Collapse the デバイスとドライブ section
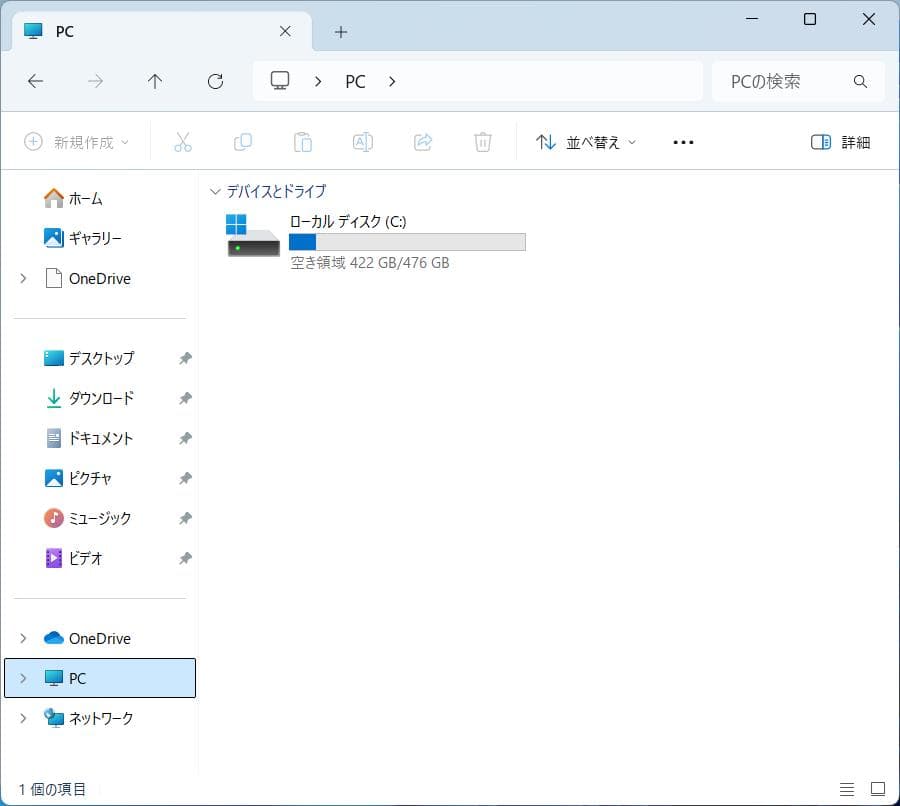Viewport: 900px width, 806px height. [215, 191]
